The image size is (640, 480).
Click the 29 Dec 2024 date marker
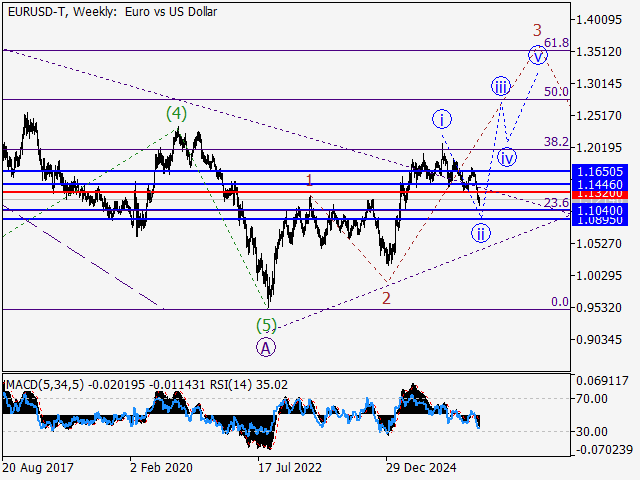pyautogui.click(x=421, y=467)
